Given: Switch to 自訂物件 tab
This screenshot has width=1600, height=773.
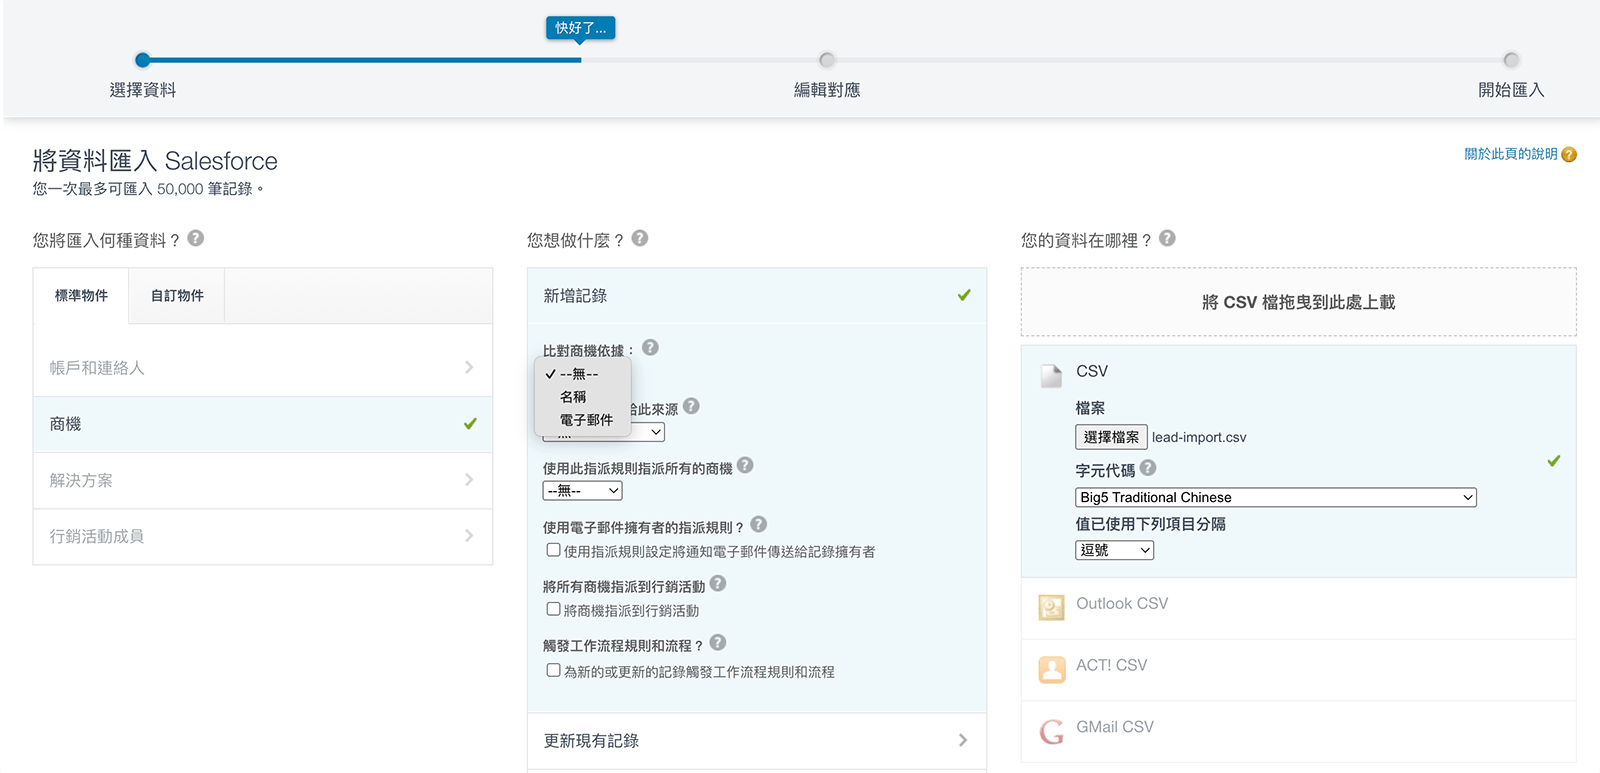Looking at the screenshot, I should 177,296.
